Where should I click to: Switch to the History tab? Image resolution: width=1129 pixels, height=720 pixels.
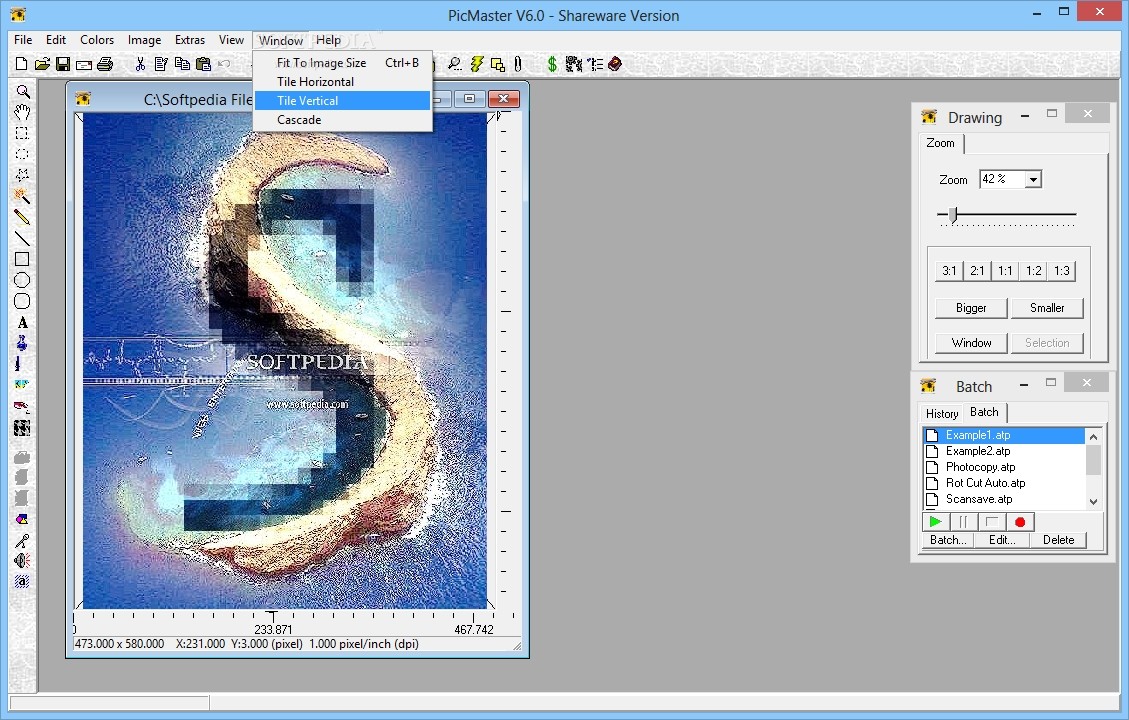tap(942, 413)
